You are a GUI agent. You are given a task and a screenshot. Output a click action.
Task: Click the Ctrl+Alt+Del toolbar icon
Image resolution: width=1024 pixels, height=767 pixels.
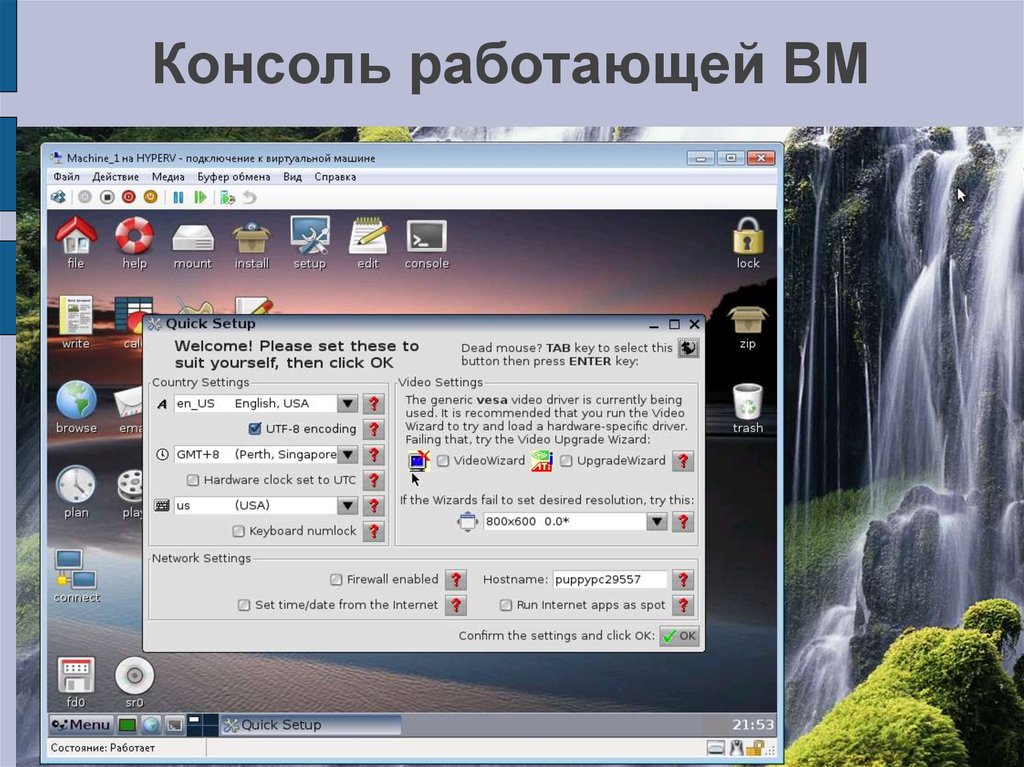(x=58, y=197)
